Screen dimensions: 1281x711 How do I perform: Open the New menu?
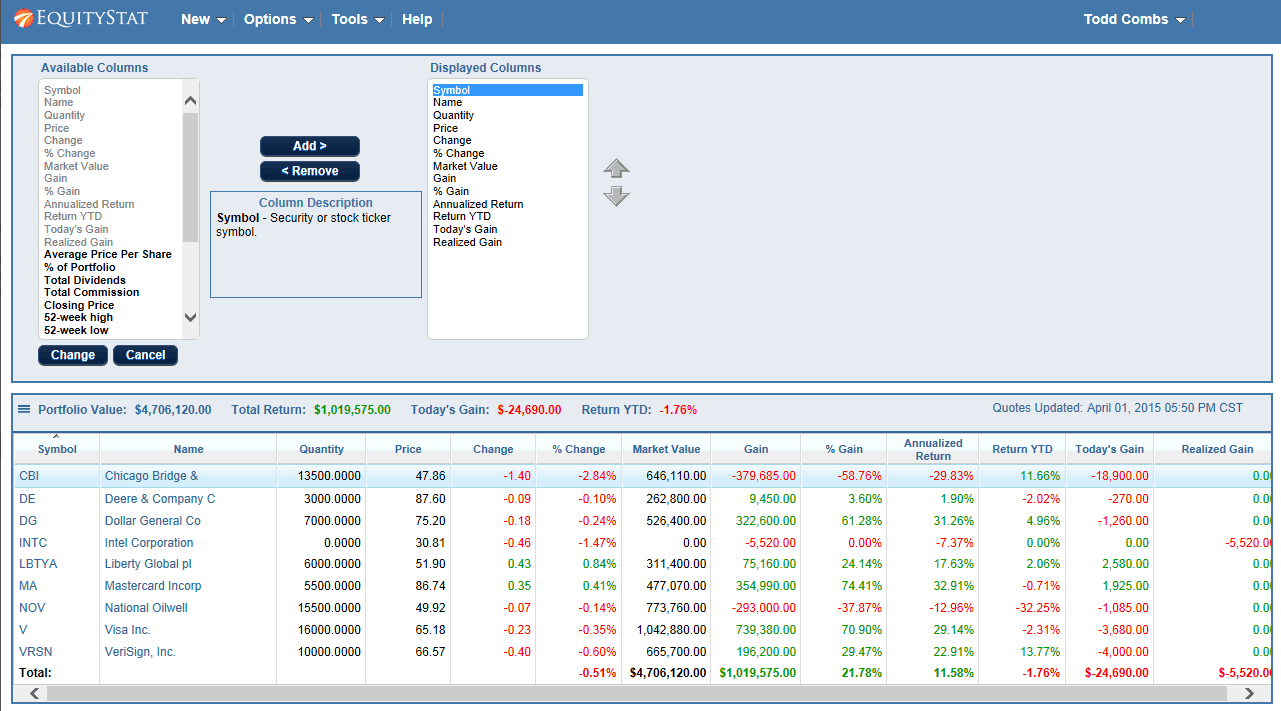(x=204, y=19)
